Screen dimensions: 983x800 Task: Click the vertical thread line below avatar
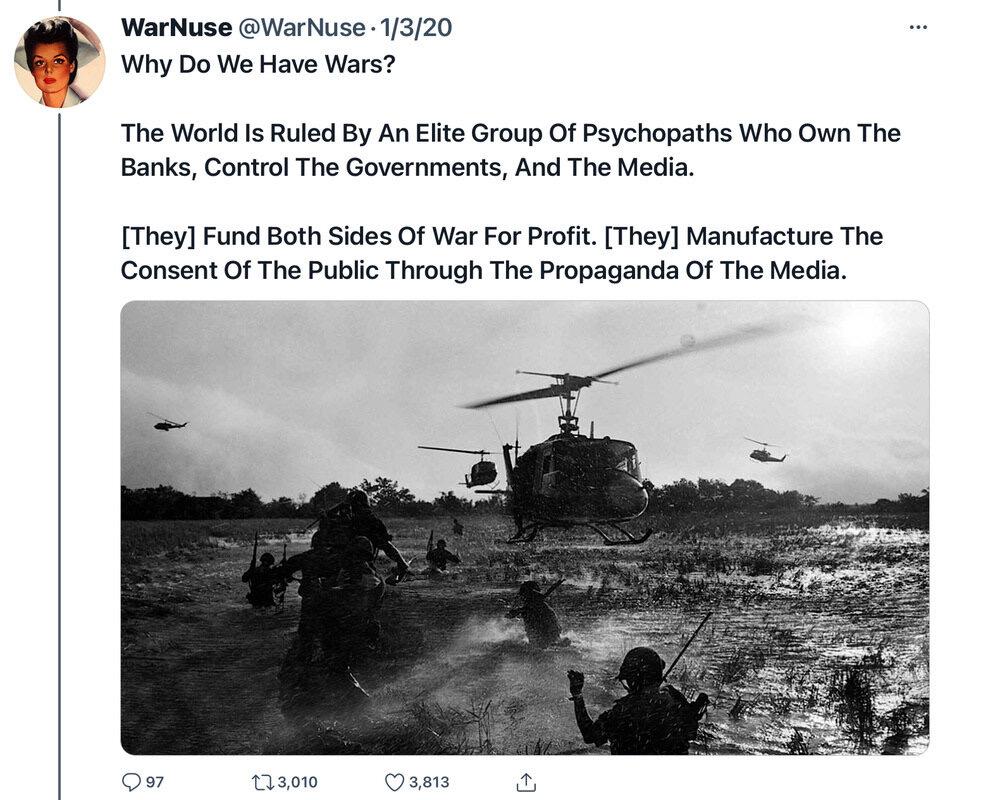click(60, 456)
